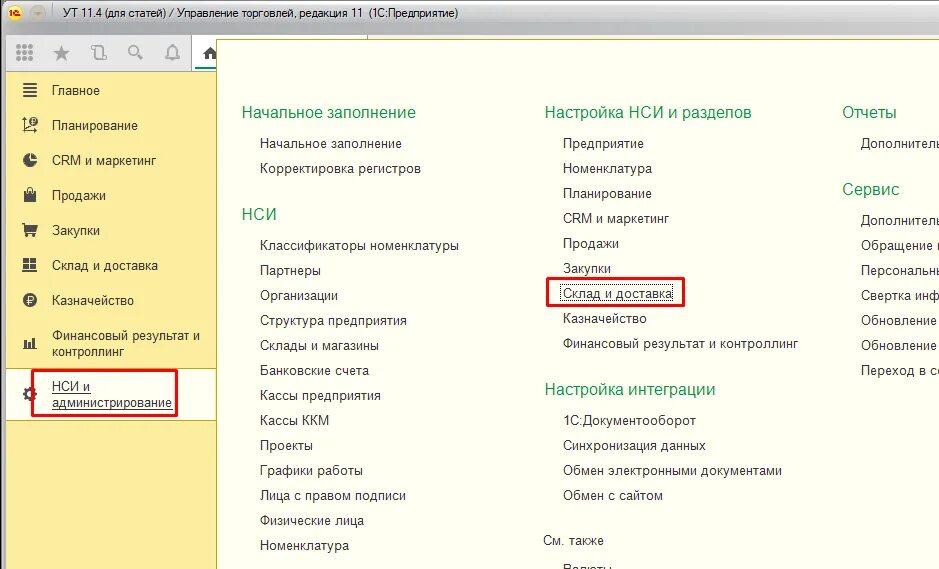Open Физические лица

[311, 521]
